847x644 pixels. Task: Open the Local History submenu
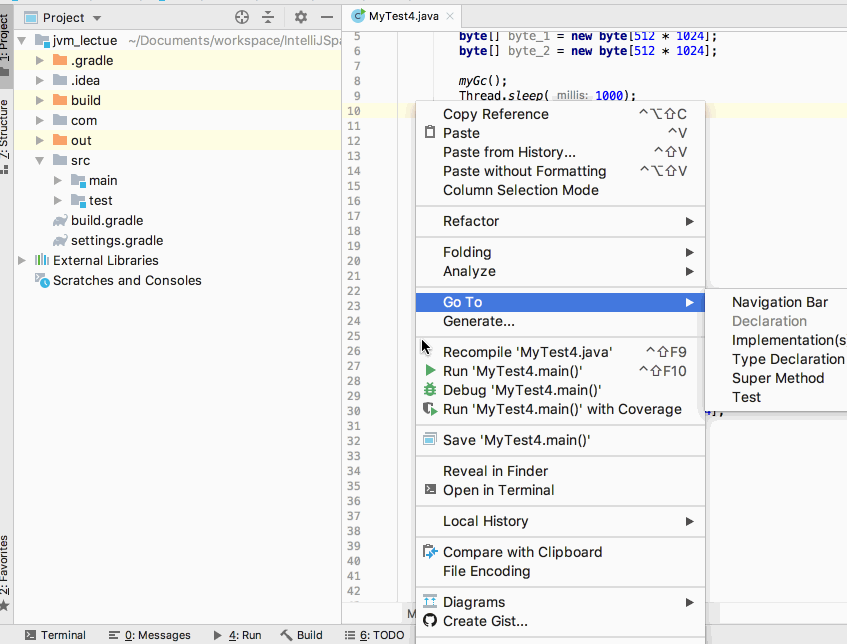click(x=560, y=521)
